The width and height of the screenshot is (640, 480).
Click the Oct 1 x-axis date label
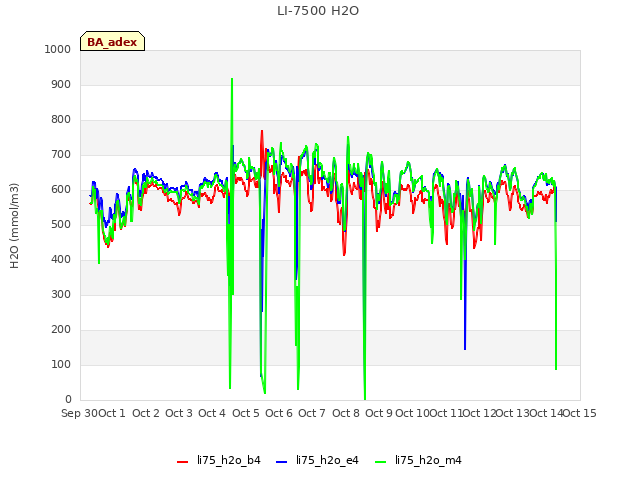pos(112,413)
